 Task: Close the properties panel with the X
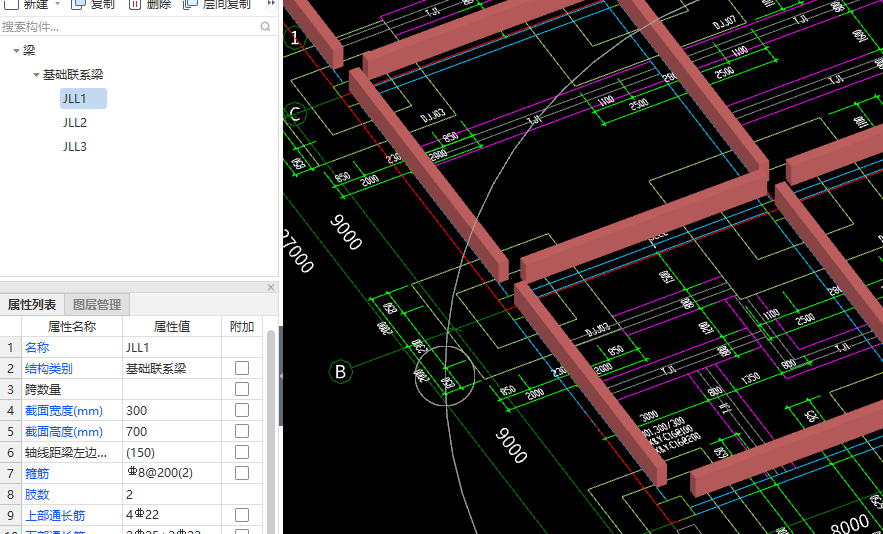[x=271, y=287]
